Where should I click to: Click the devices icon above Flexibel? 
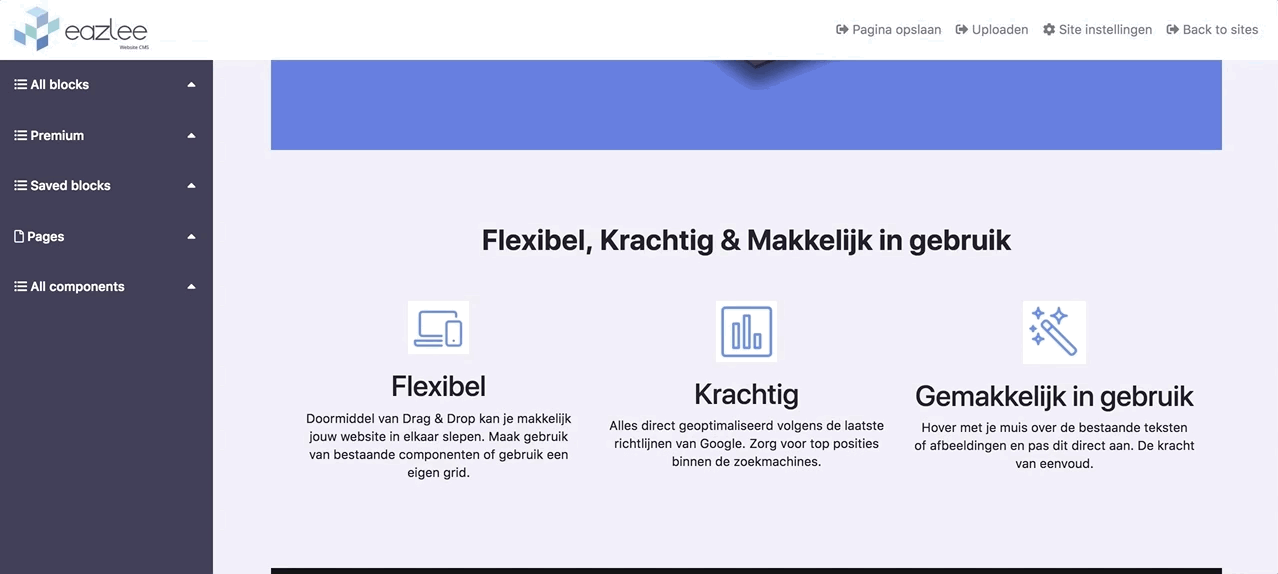[x=438, y=328]
